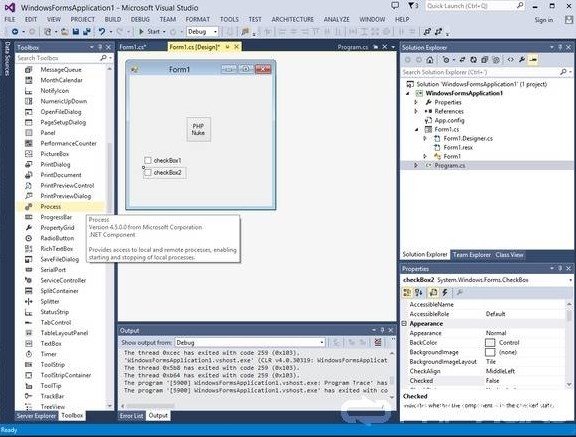Click the Solution Explorer Home icon
This screenshot has height=437, width=576.
430,60
